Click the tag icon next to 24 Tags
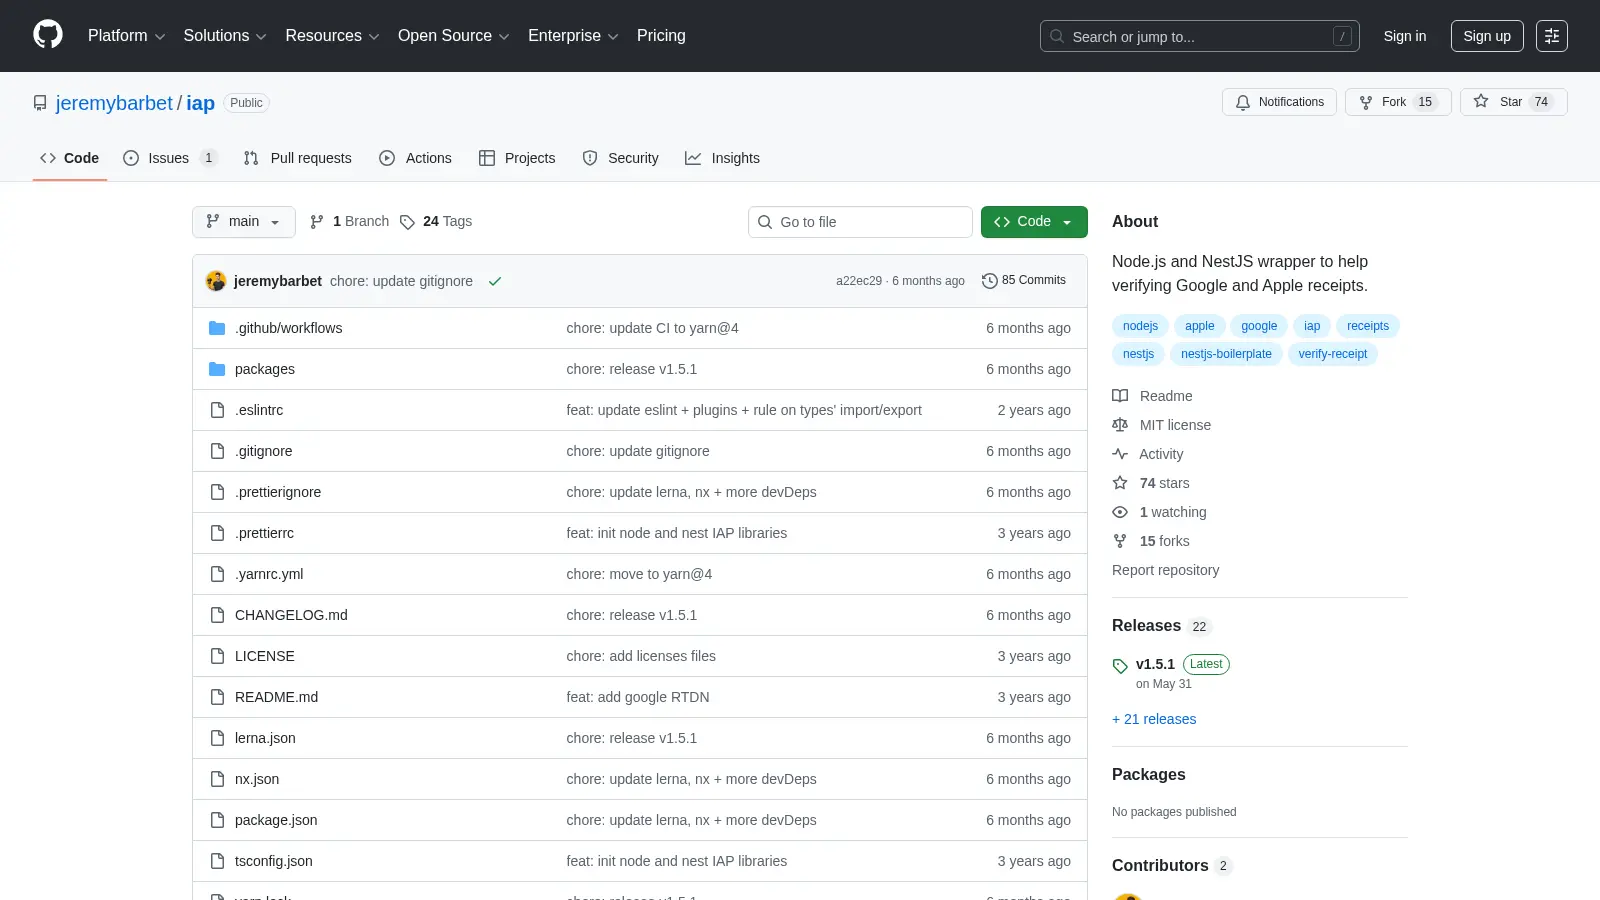The height and width of the screenshot is (900, 1600). pyautogui.click(x=407, y=222)
